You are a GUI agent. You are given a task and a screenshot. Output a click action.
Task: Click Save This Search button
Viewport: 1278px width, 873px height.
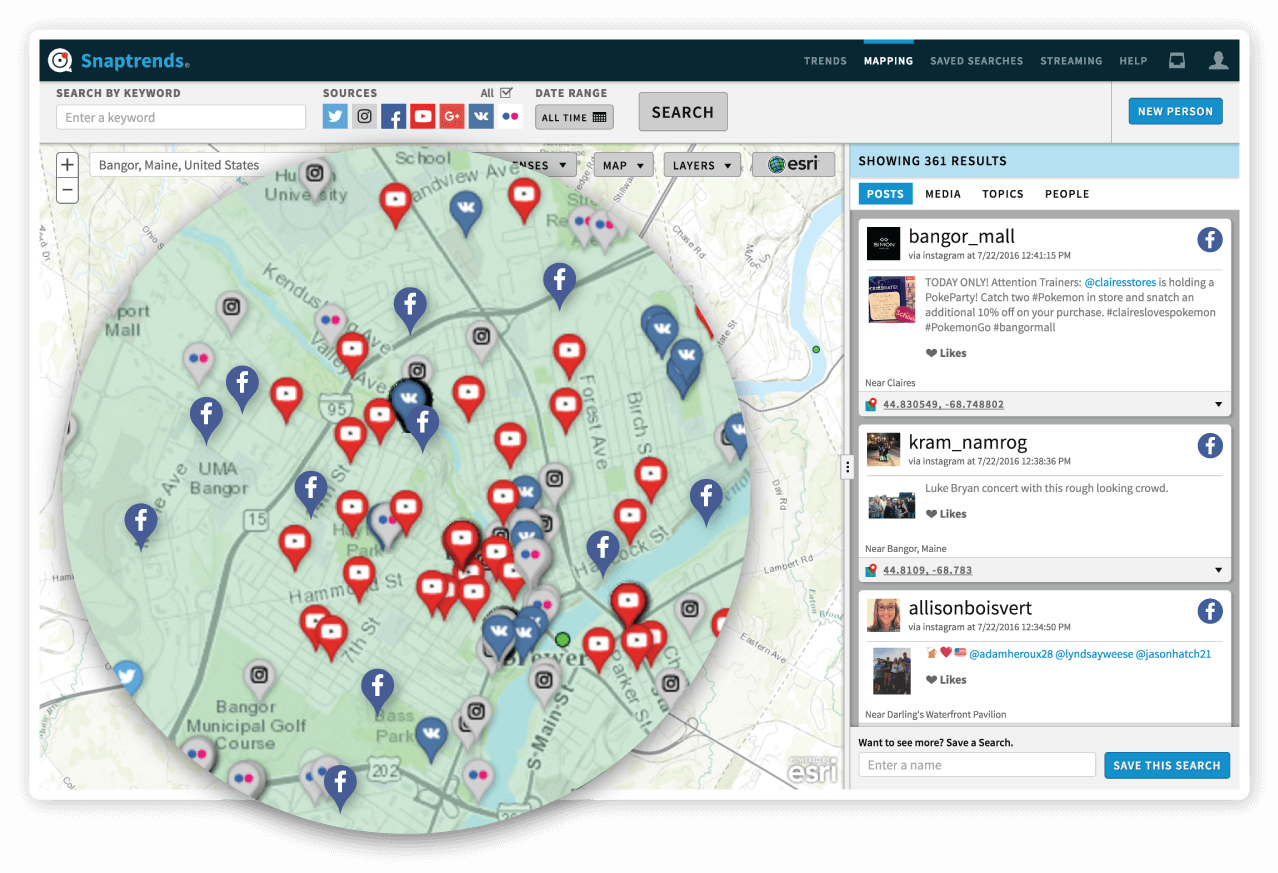(x=1167, y=765)
